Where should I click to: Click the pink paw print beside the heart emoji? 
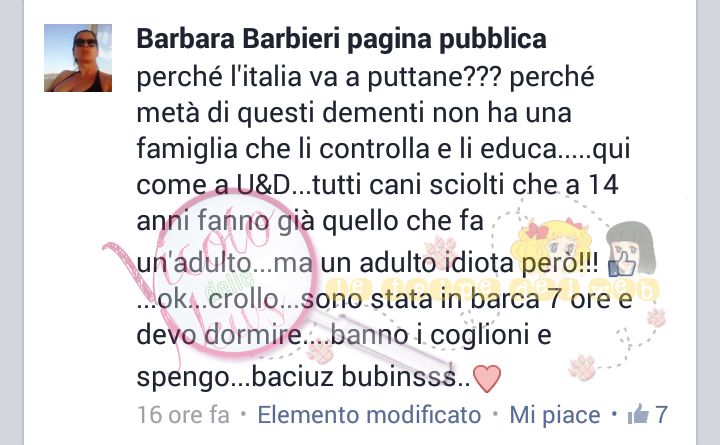click(x=582, y=367)
